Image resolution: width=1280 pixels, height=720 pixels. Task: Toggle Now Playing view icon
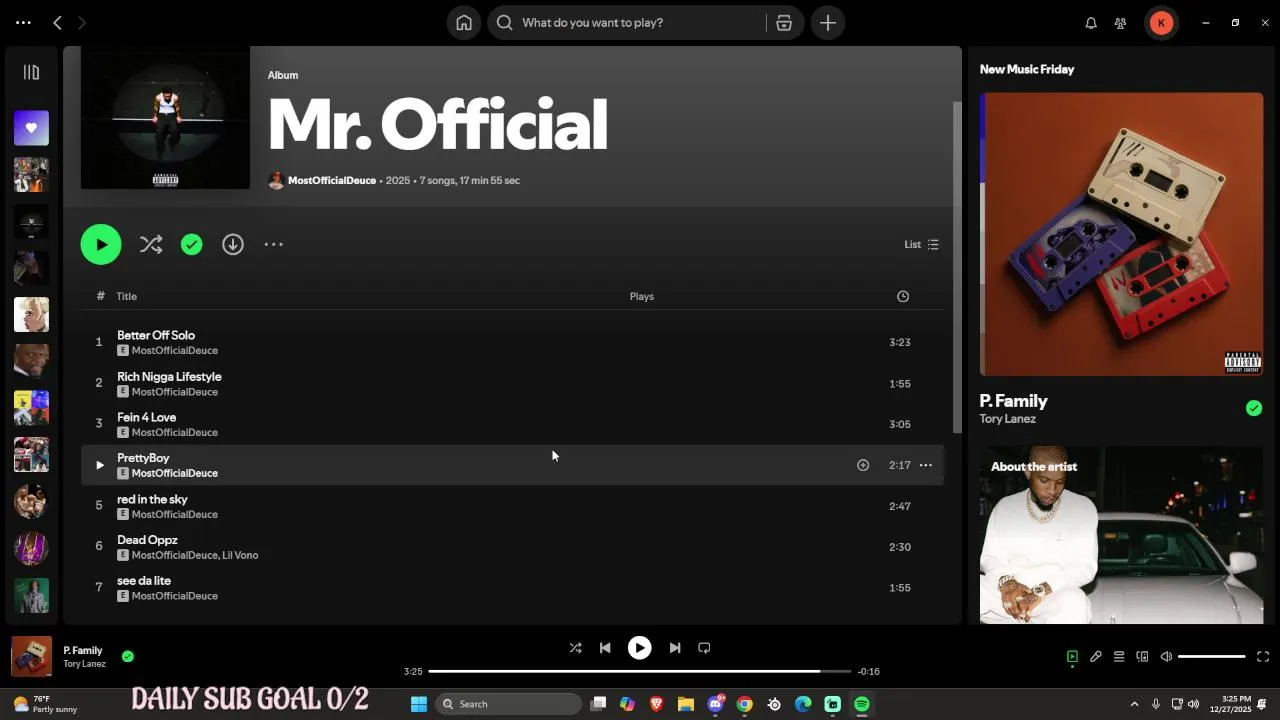1072,657
